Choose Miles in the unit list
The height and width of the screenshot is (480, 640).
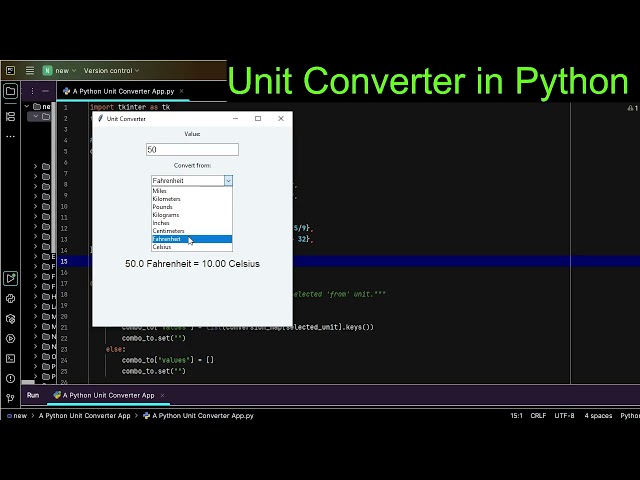[x=192, y=191]
